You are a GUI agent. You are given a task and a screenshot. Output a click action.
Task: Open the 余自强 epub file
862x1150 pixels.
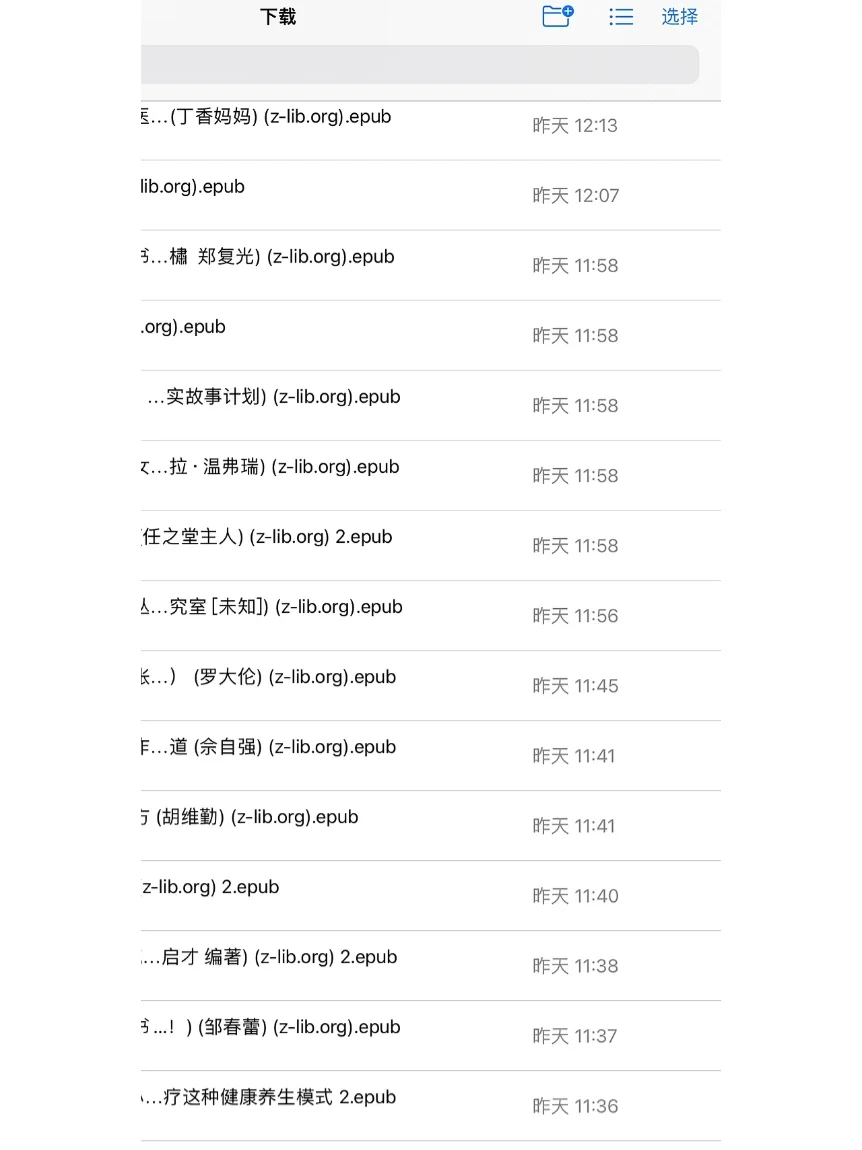coord(431,755)
